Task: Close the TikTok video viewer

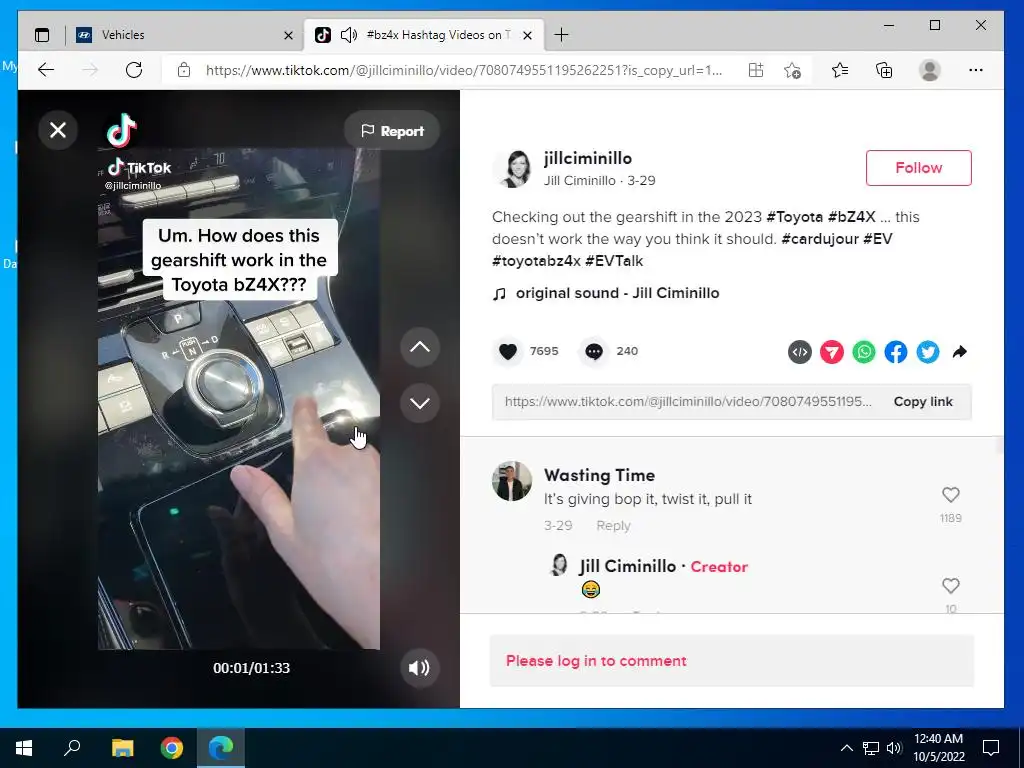Action: click(x=58, y=131)
